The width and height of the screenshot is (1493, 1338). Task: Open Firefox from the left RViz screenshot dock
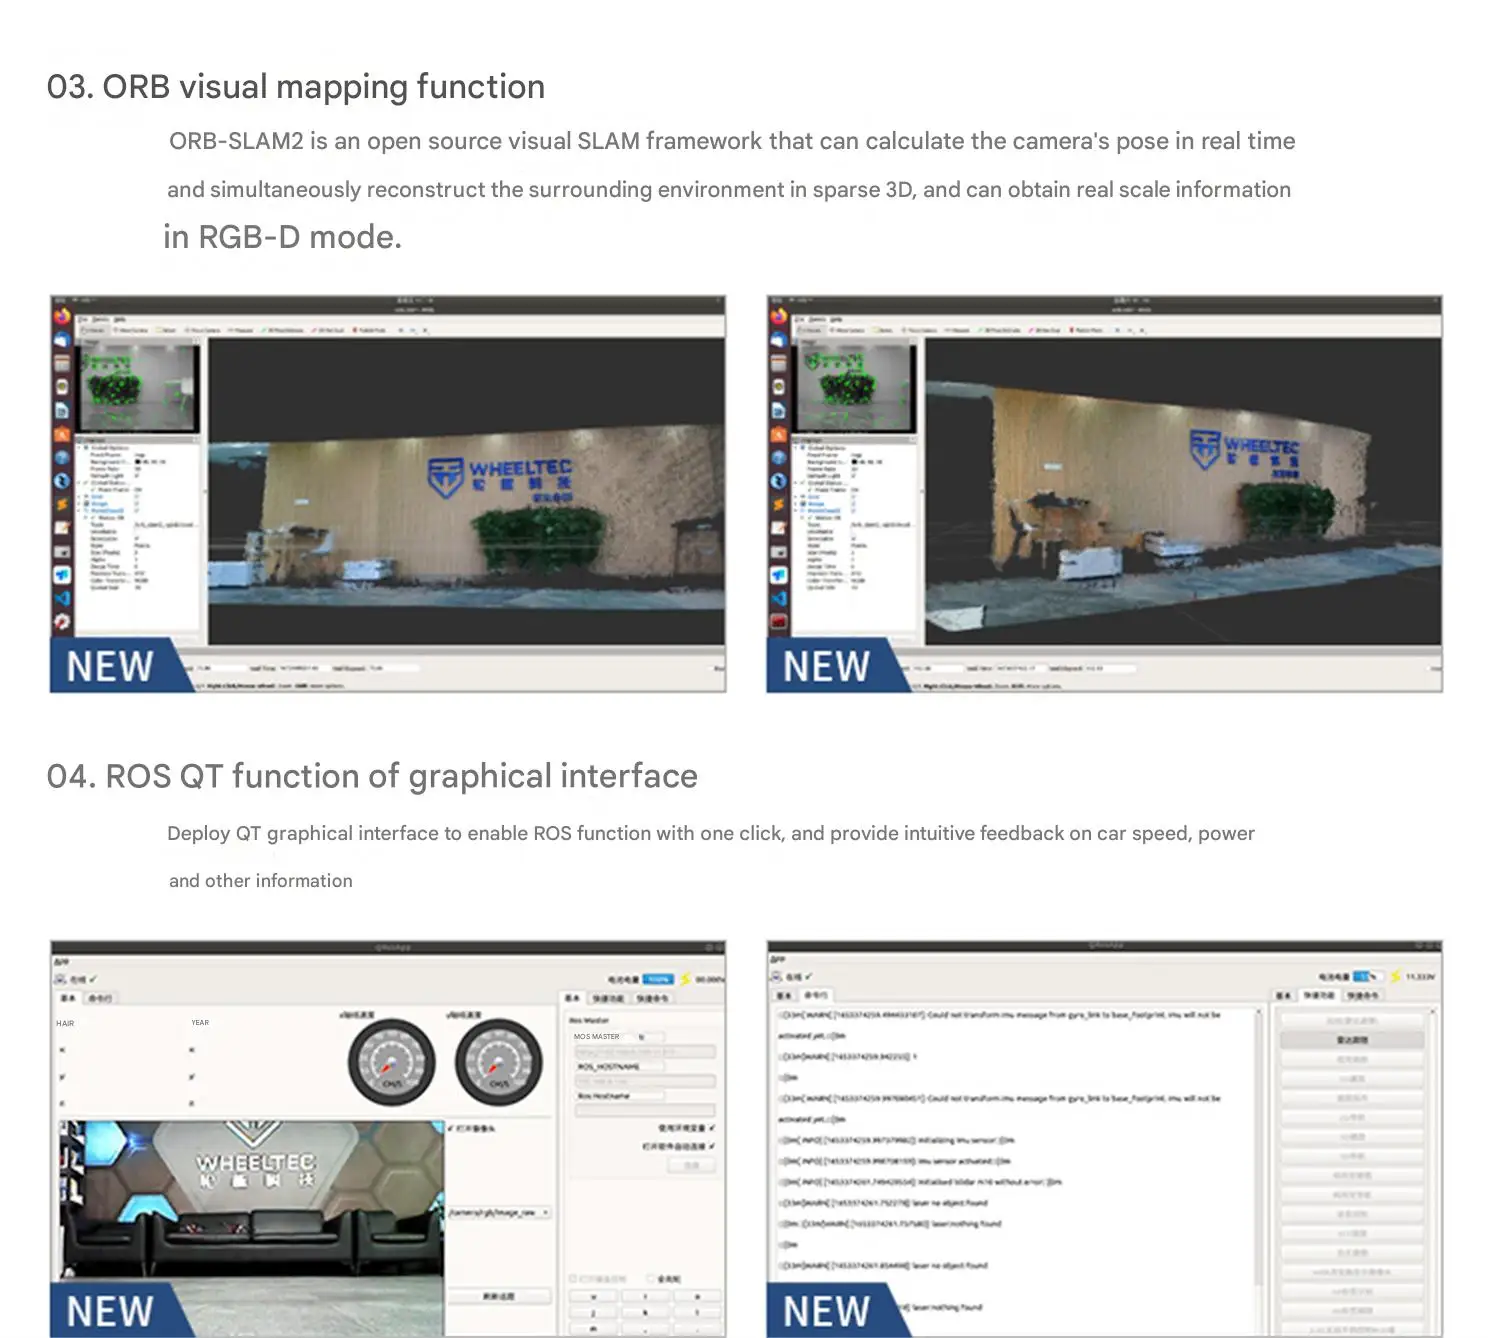point(62,317)
